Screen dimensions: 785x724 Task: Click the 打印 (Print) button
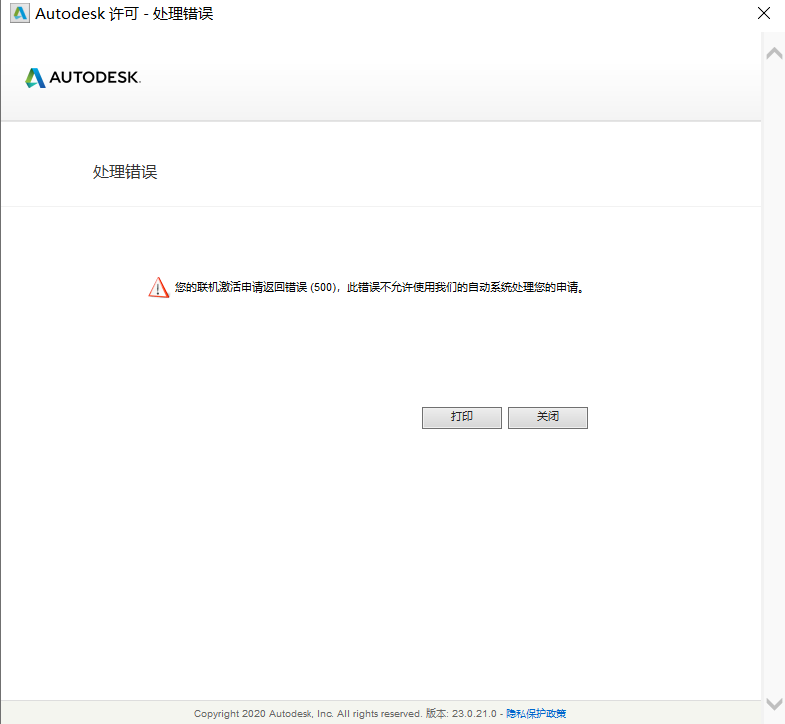462,417
